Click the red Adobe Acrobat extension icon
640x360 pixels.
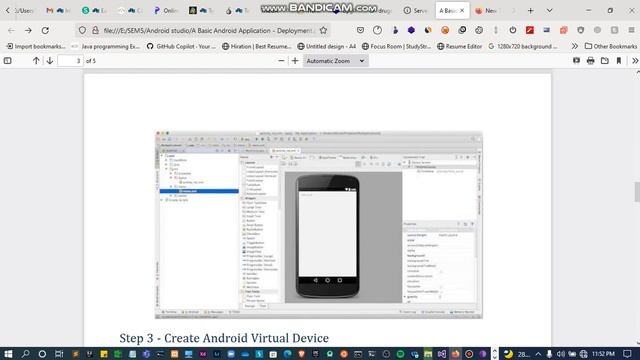tap(530, 30)
